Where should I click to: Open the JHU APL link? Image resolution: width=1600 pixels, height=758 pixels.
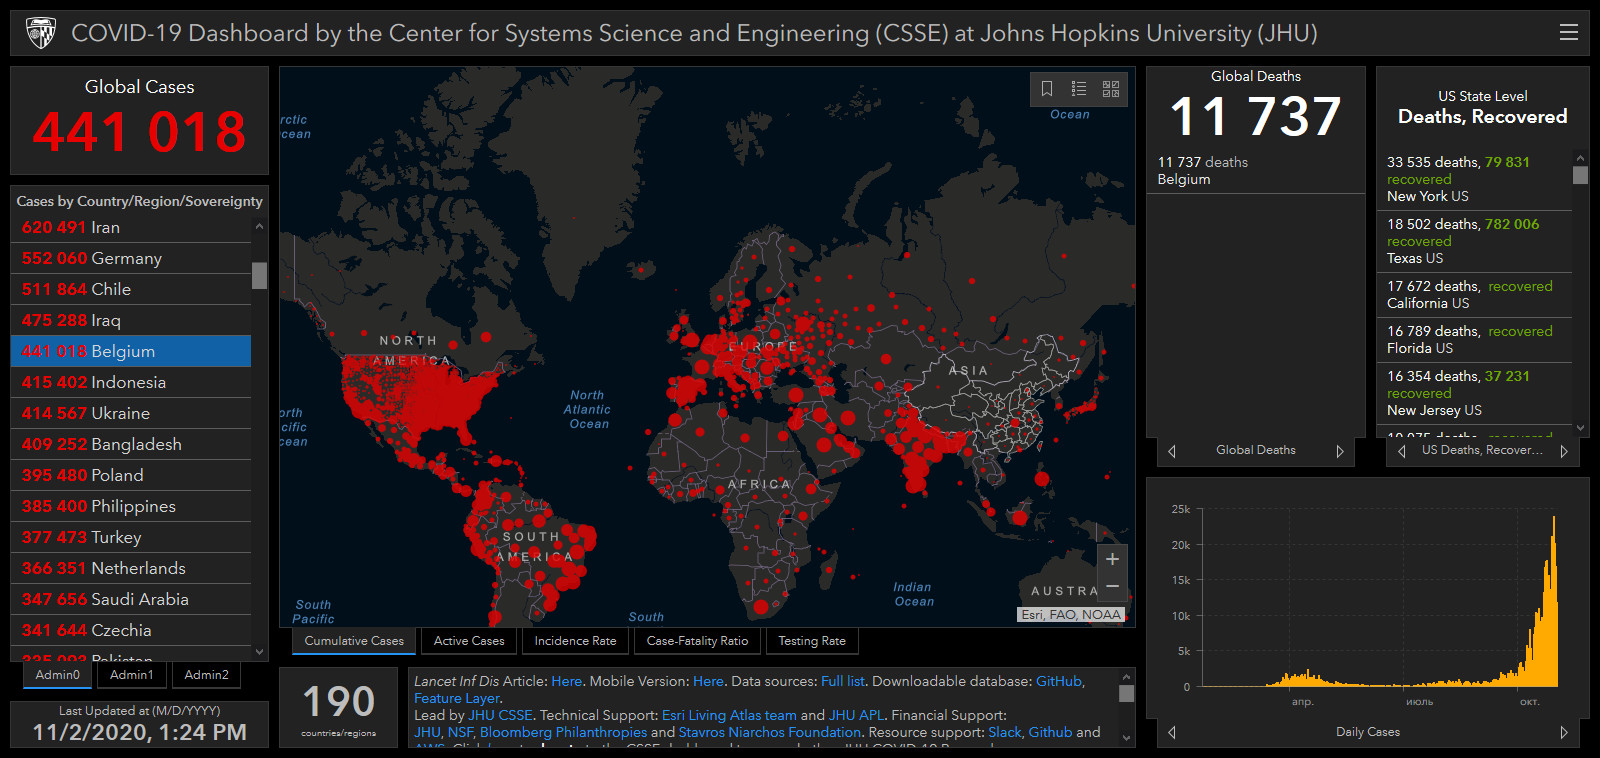[856, 715]
